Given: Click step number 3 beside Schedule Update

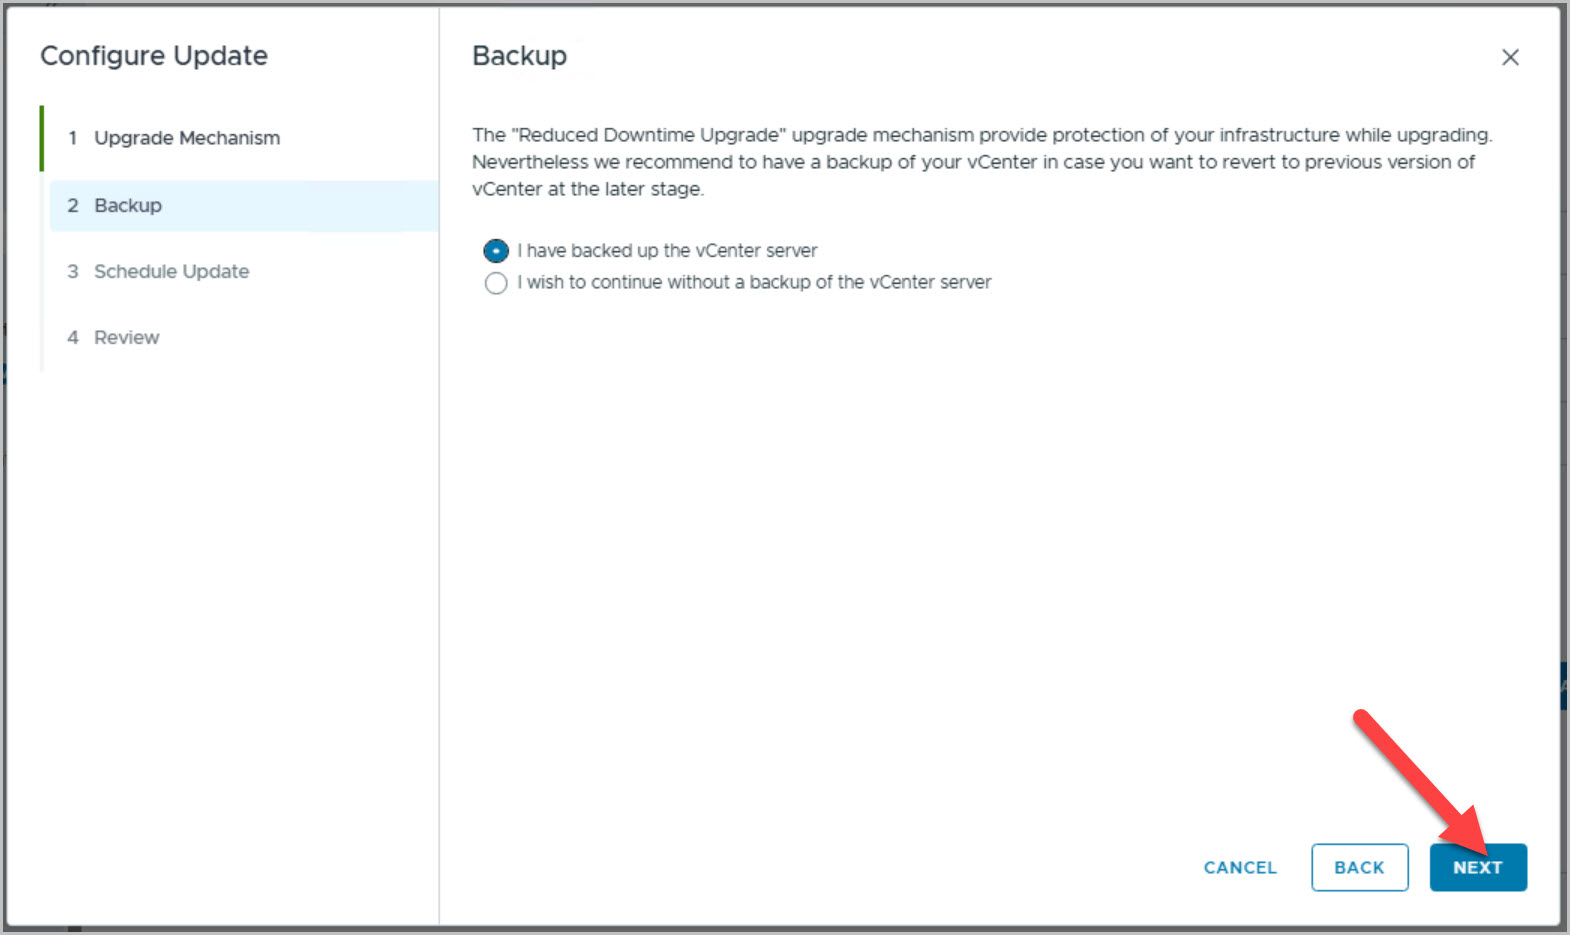Looking at the screenshot, I should (73, 272).
